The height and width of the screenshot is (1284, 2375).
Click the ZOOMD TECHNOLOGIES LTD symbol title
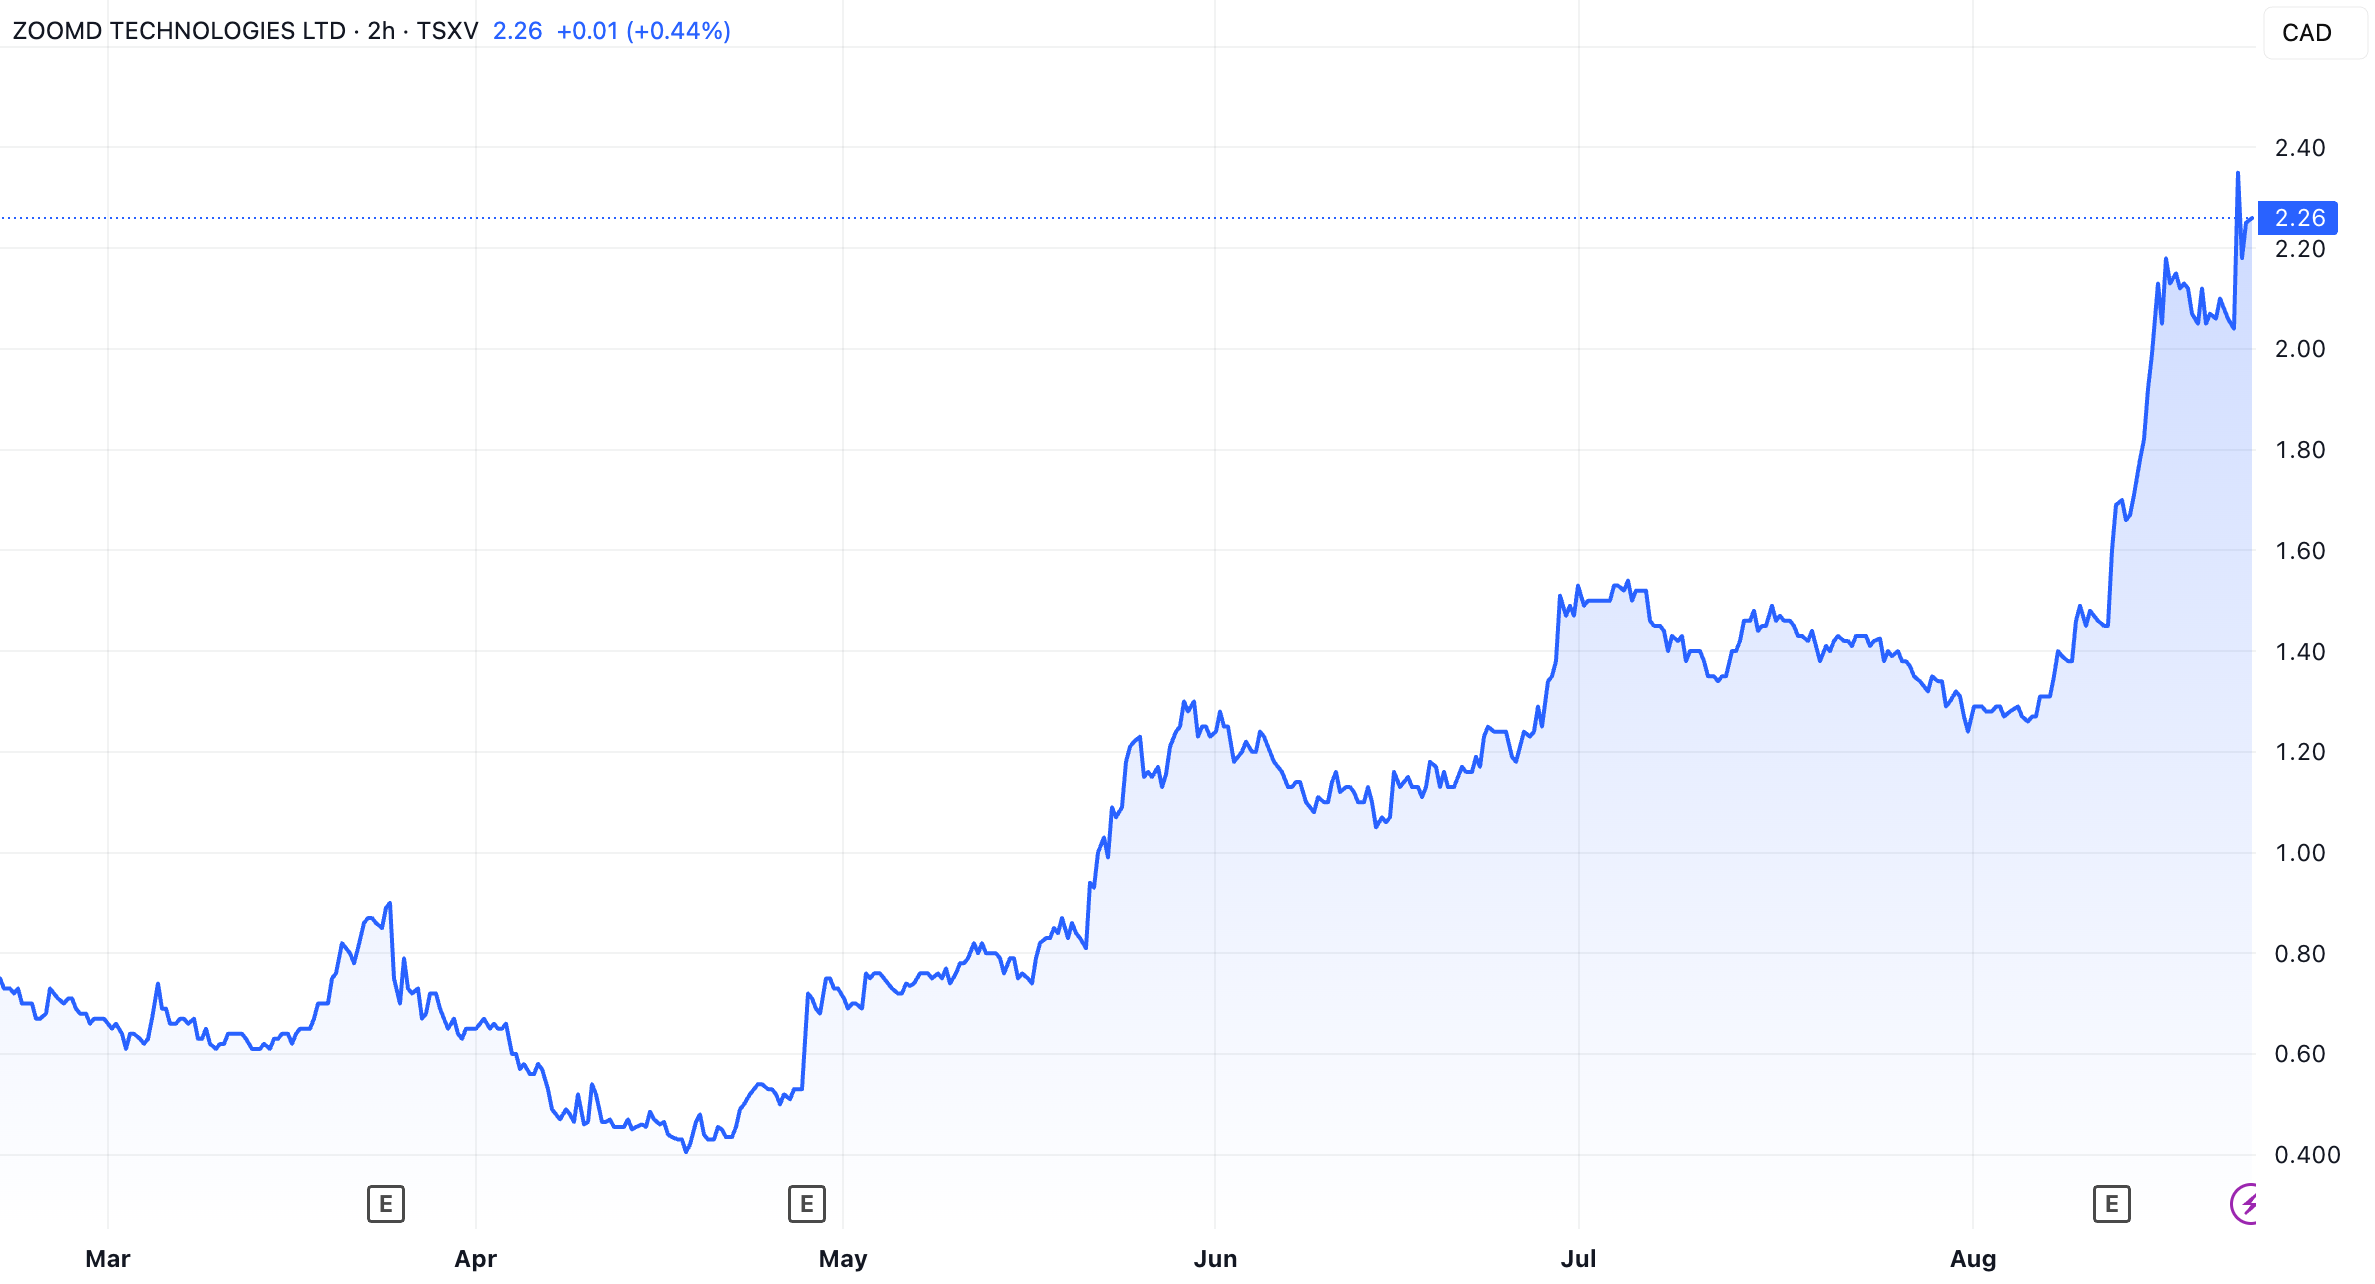pos(179,31)
